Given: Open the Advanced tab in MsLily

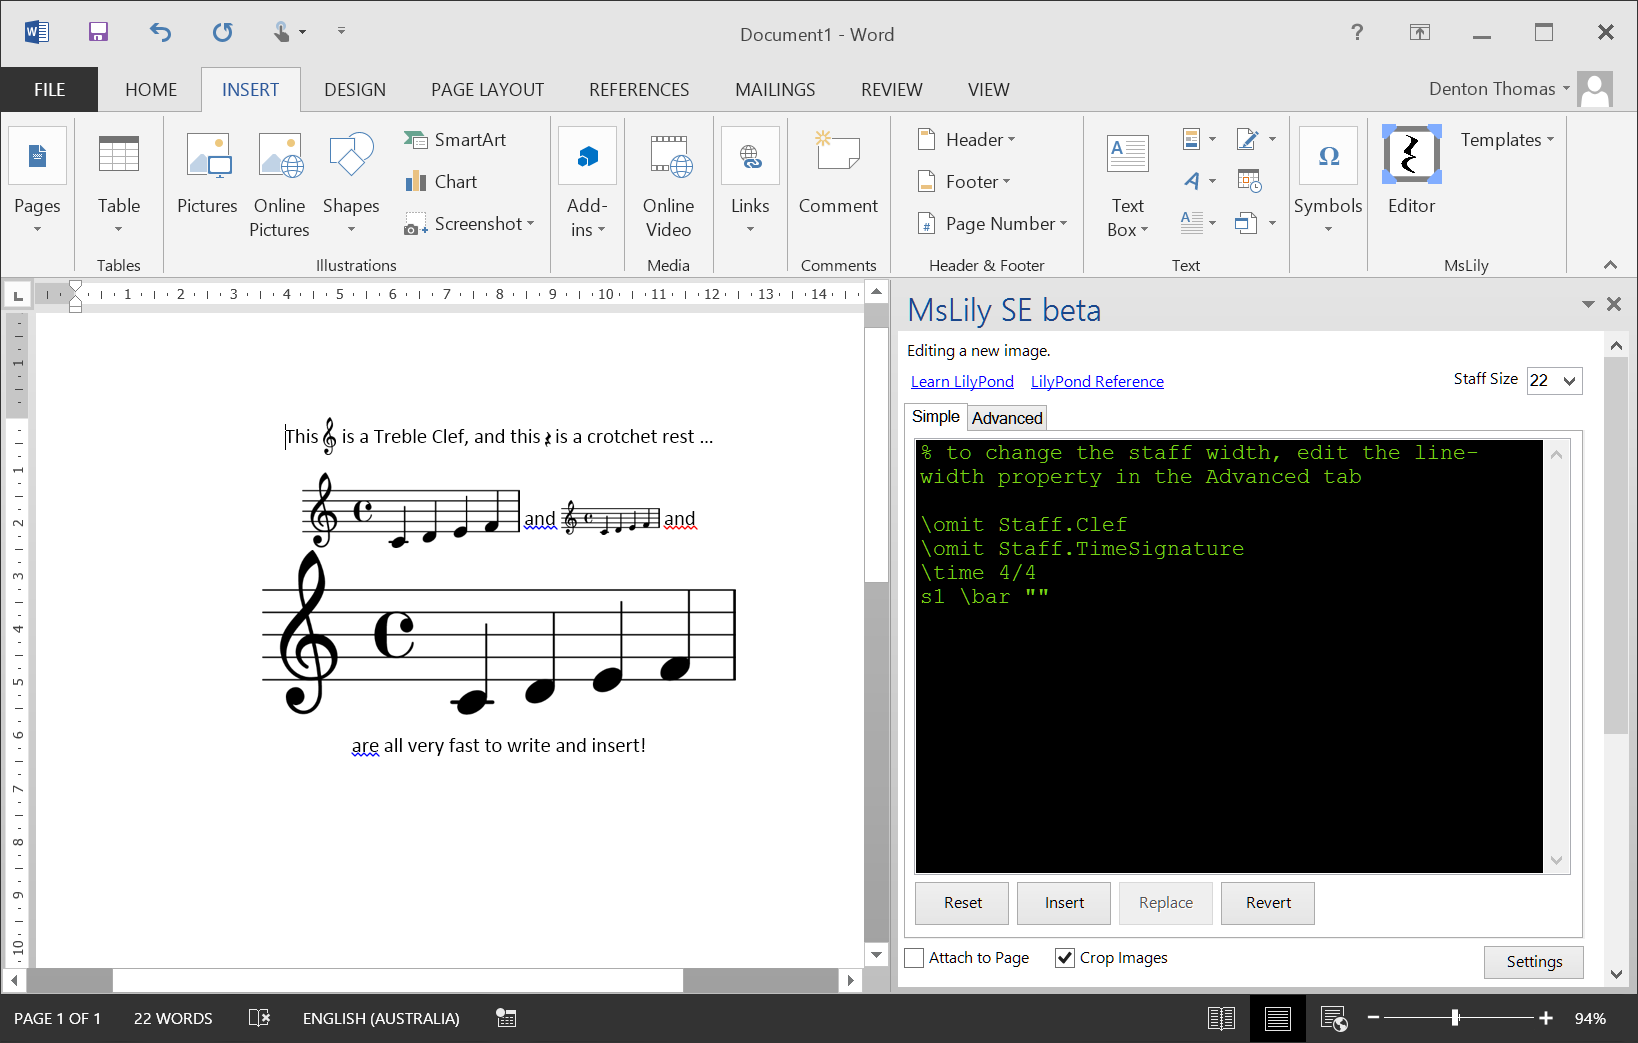Looking at the screenshot, I should 1007,418.
